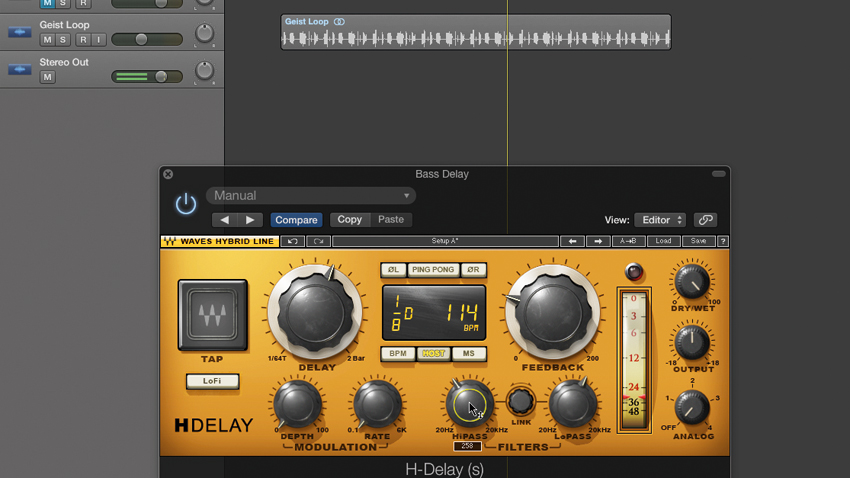The image size is (850, 478).
Task: Toggle input monitoring on Geist Loop
Action: (x=98, y=40)
